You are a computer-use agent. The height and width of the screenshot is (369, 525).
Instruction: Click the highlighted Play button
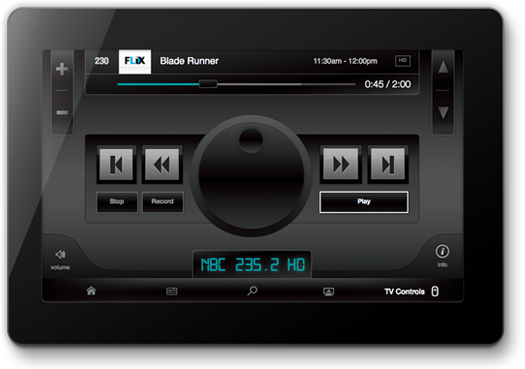364,202
